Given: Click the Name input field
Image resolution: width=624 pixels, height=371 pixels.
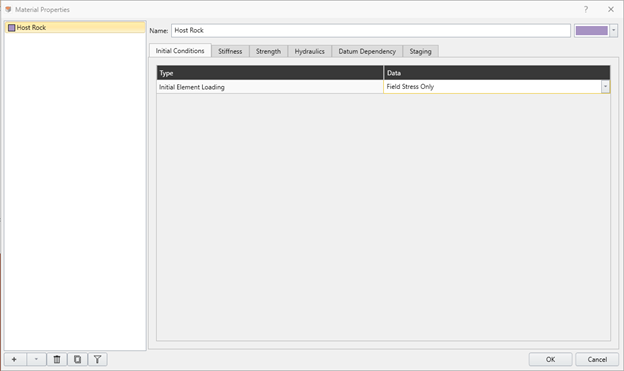Looking at the screenshot, I should pos(371,31).
